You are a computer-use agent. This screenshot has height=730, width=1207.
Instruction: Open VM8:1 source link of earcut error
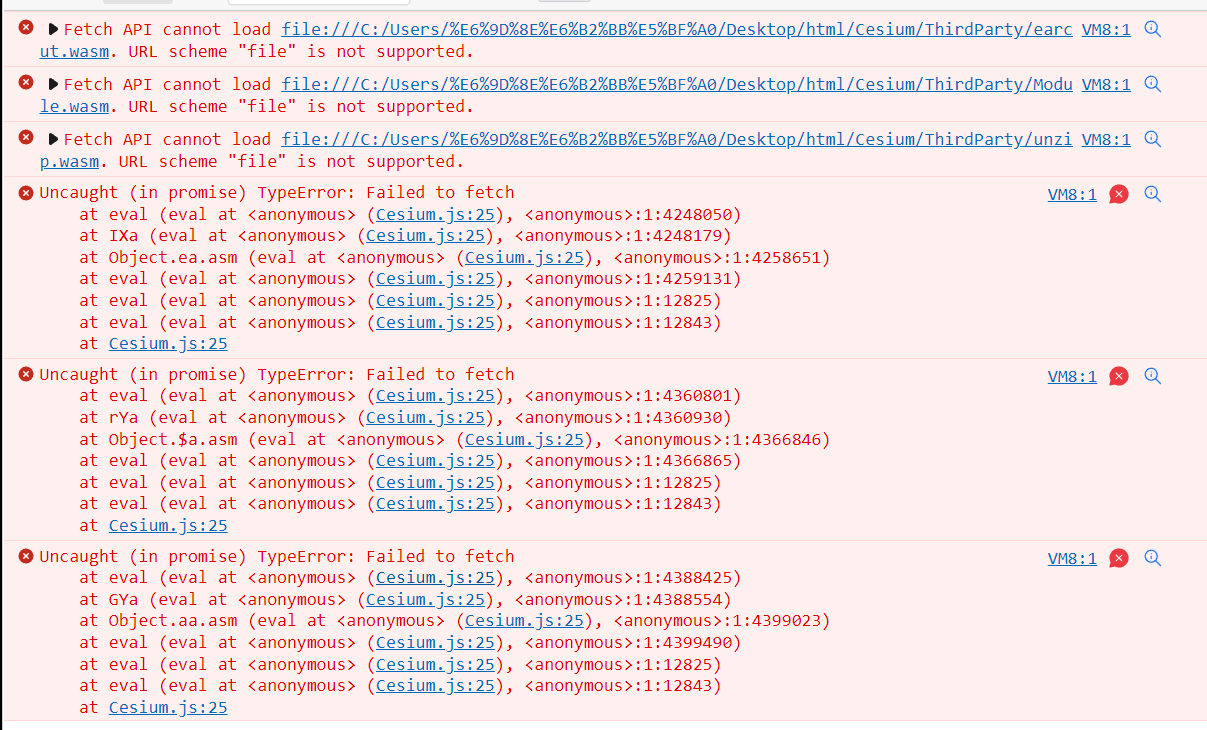click(x=1106, y=30)
